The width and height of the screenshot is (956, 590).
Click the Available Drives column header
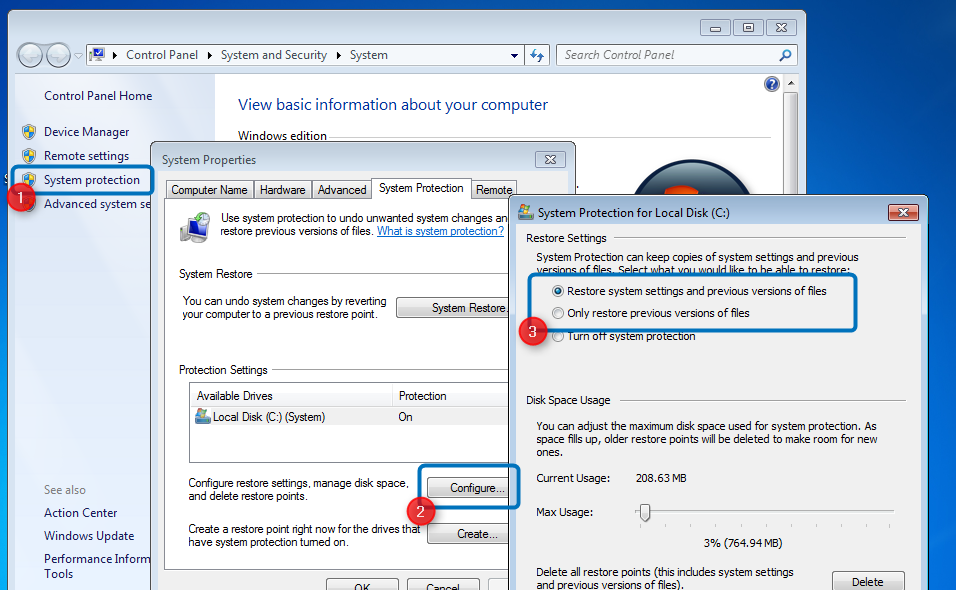[291, 396]
